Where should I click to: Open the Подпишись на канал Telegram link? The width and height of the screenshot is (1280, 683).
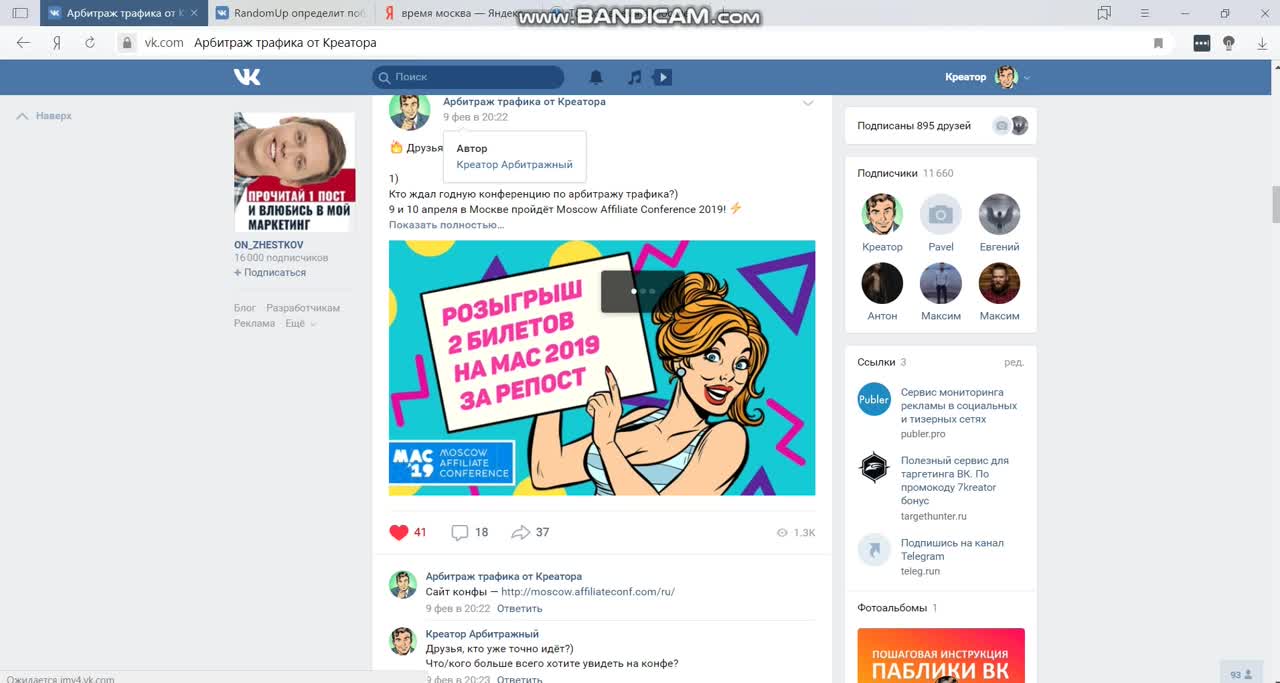952,550
